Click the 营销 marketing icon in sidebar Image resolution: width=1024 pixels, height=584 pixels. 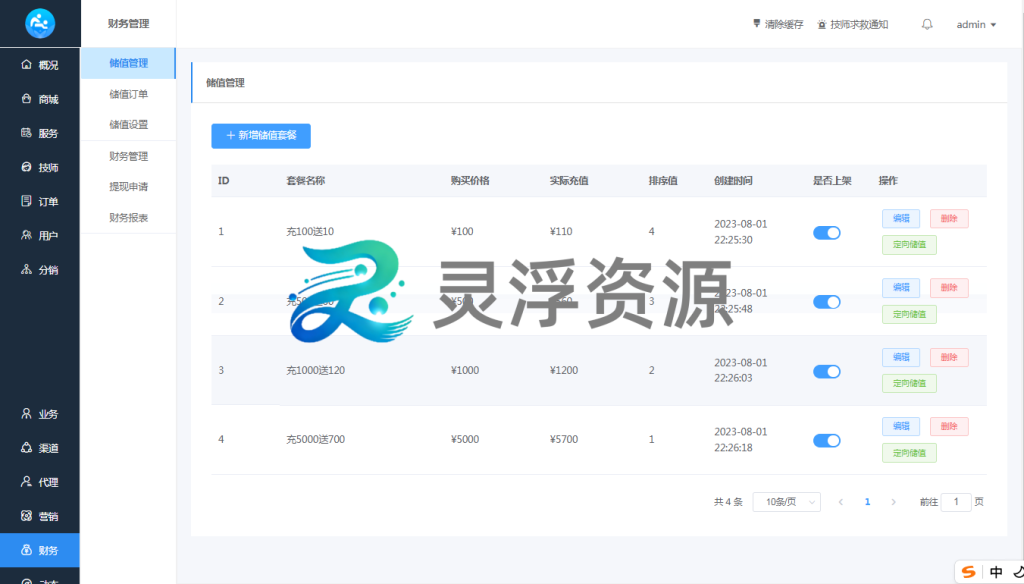click(26, 515)
